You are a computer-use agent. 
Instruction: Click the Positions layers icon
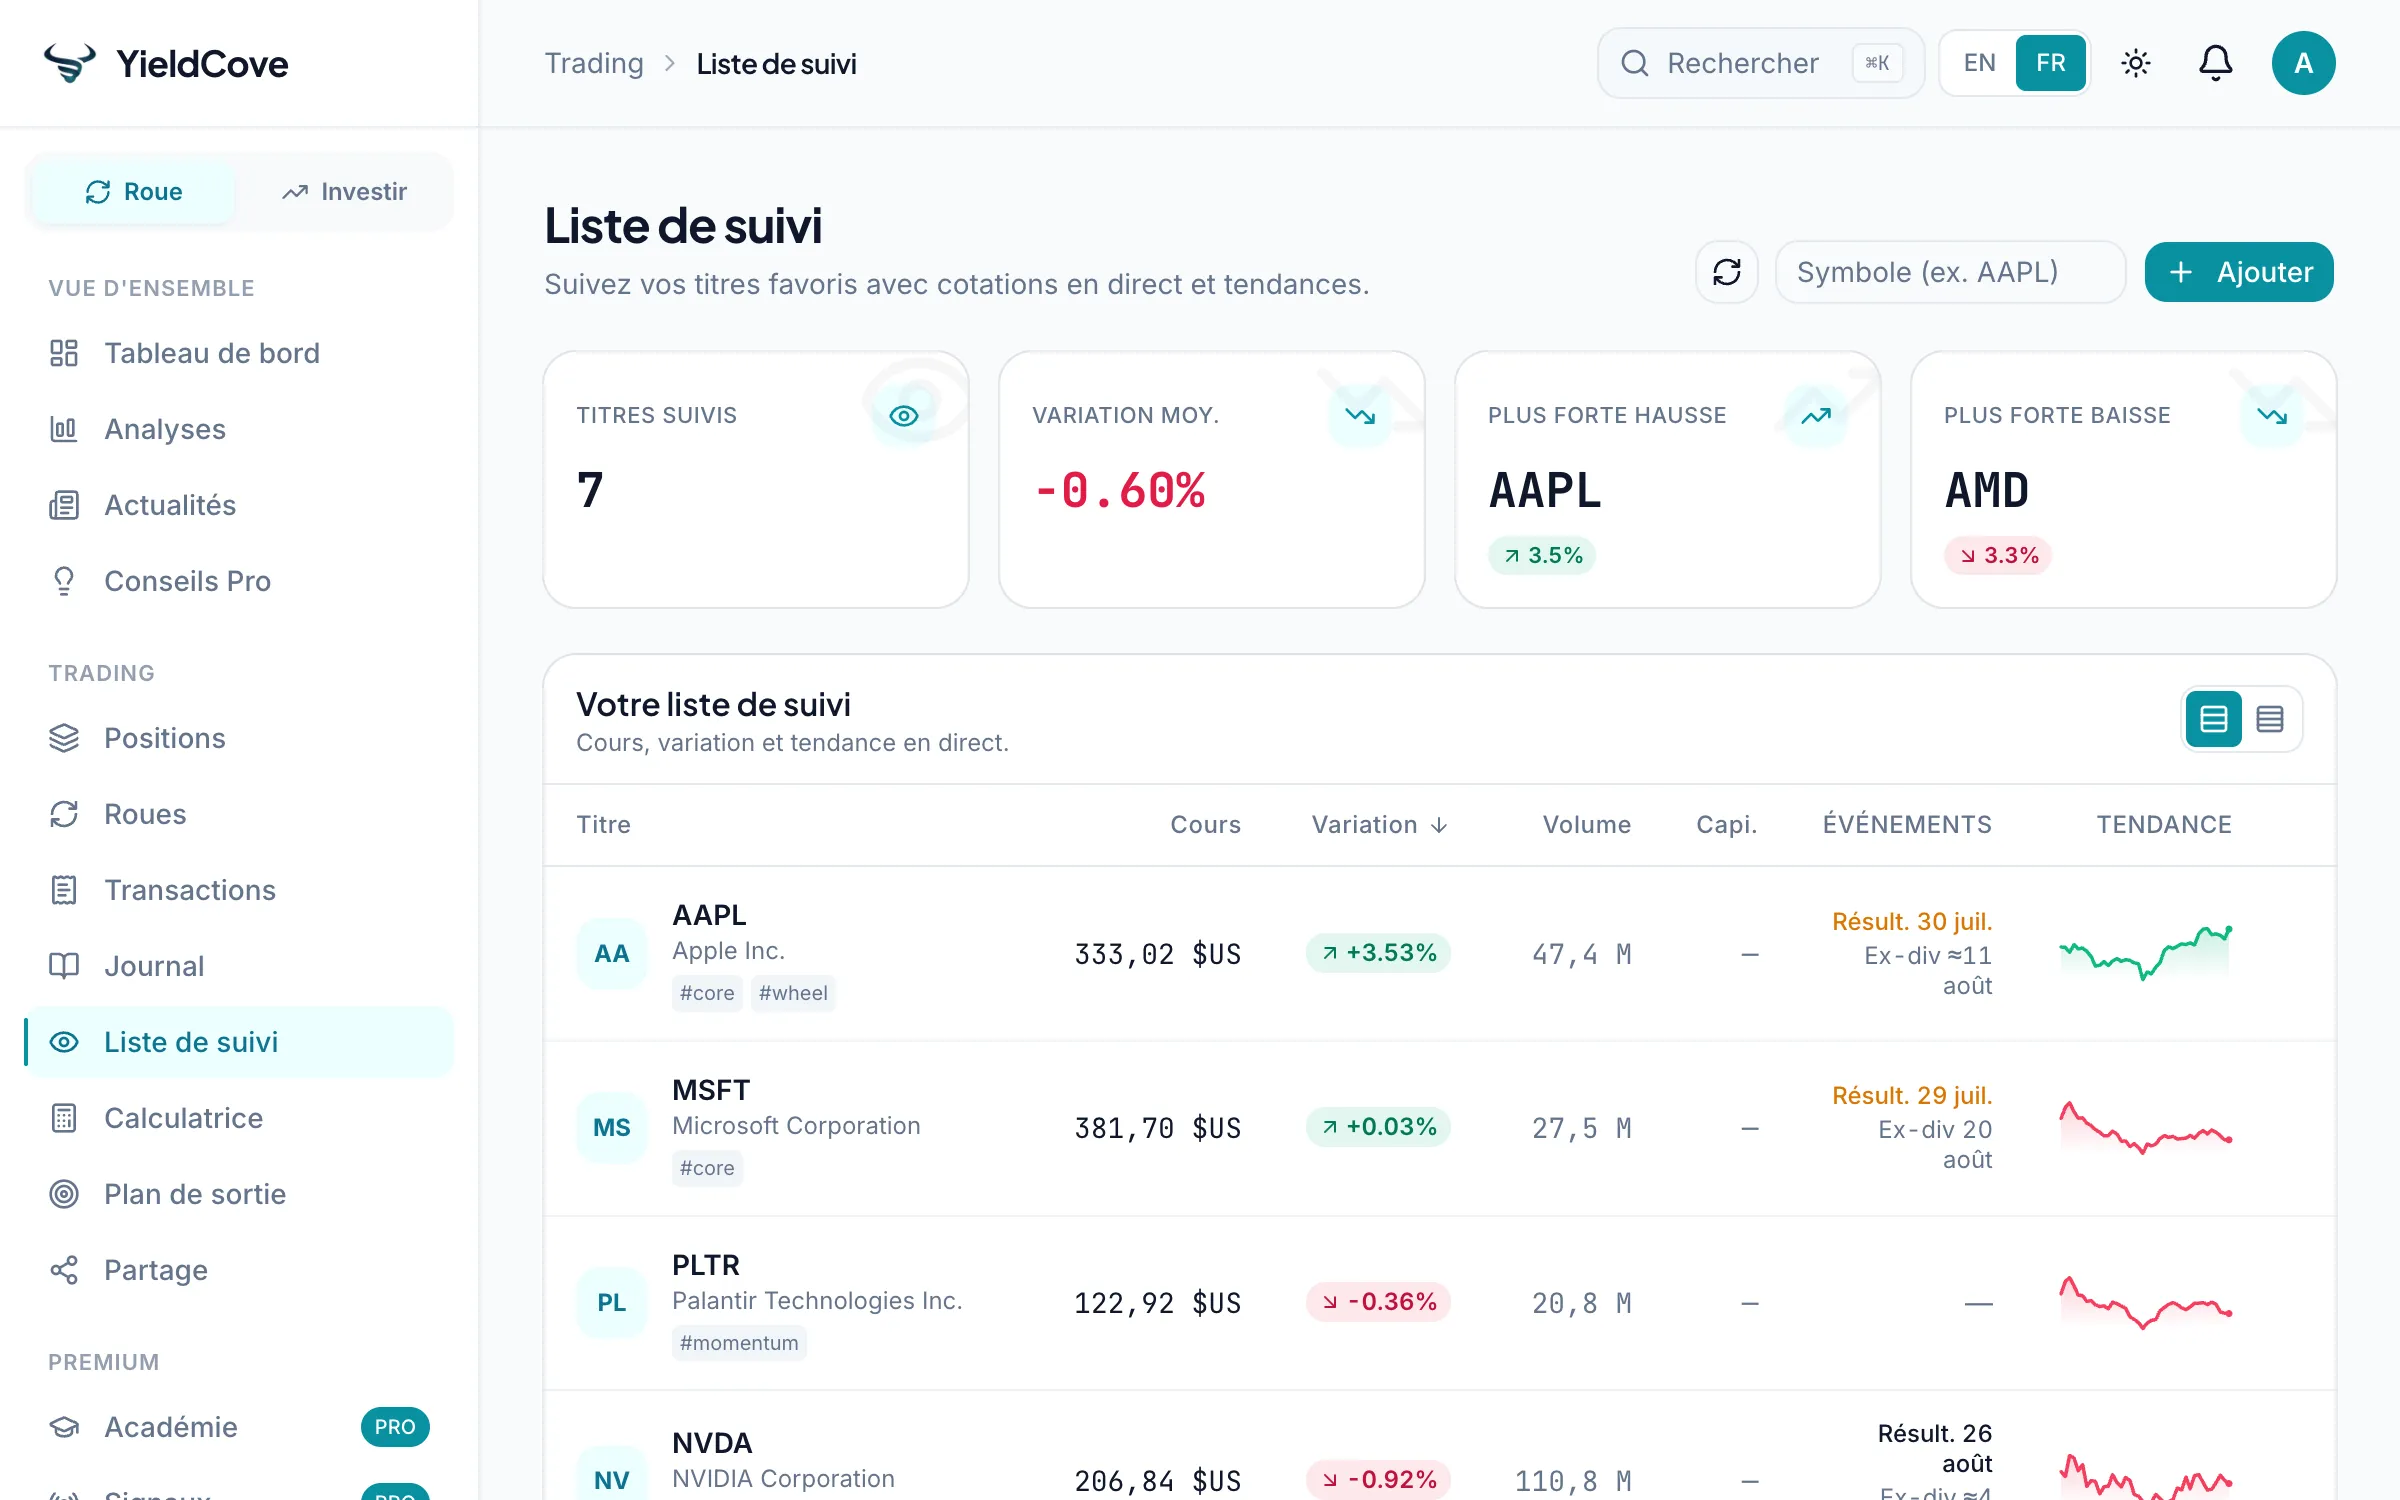(64, 738)
